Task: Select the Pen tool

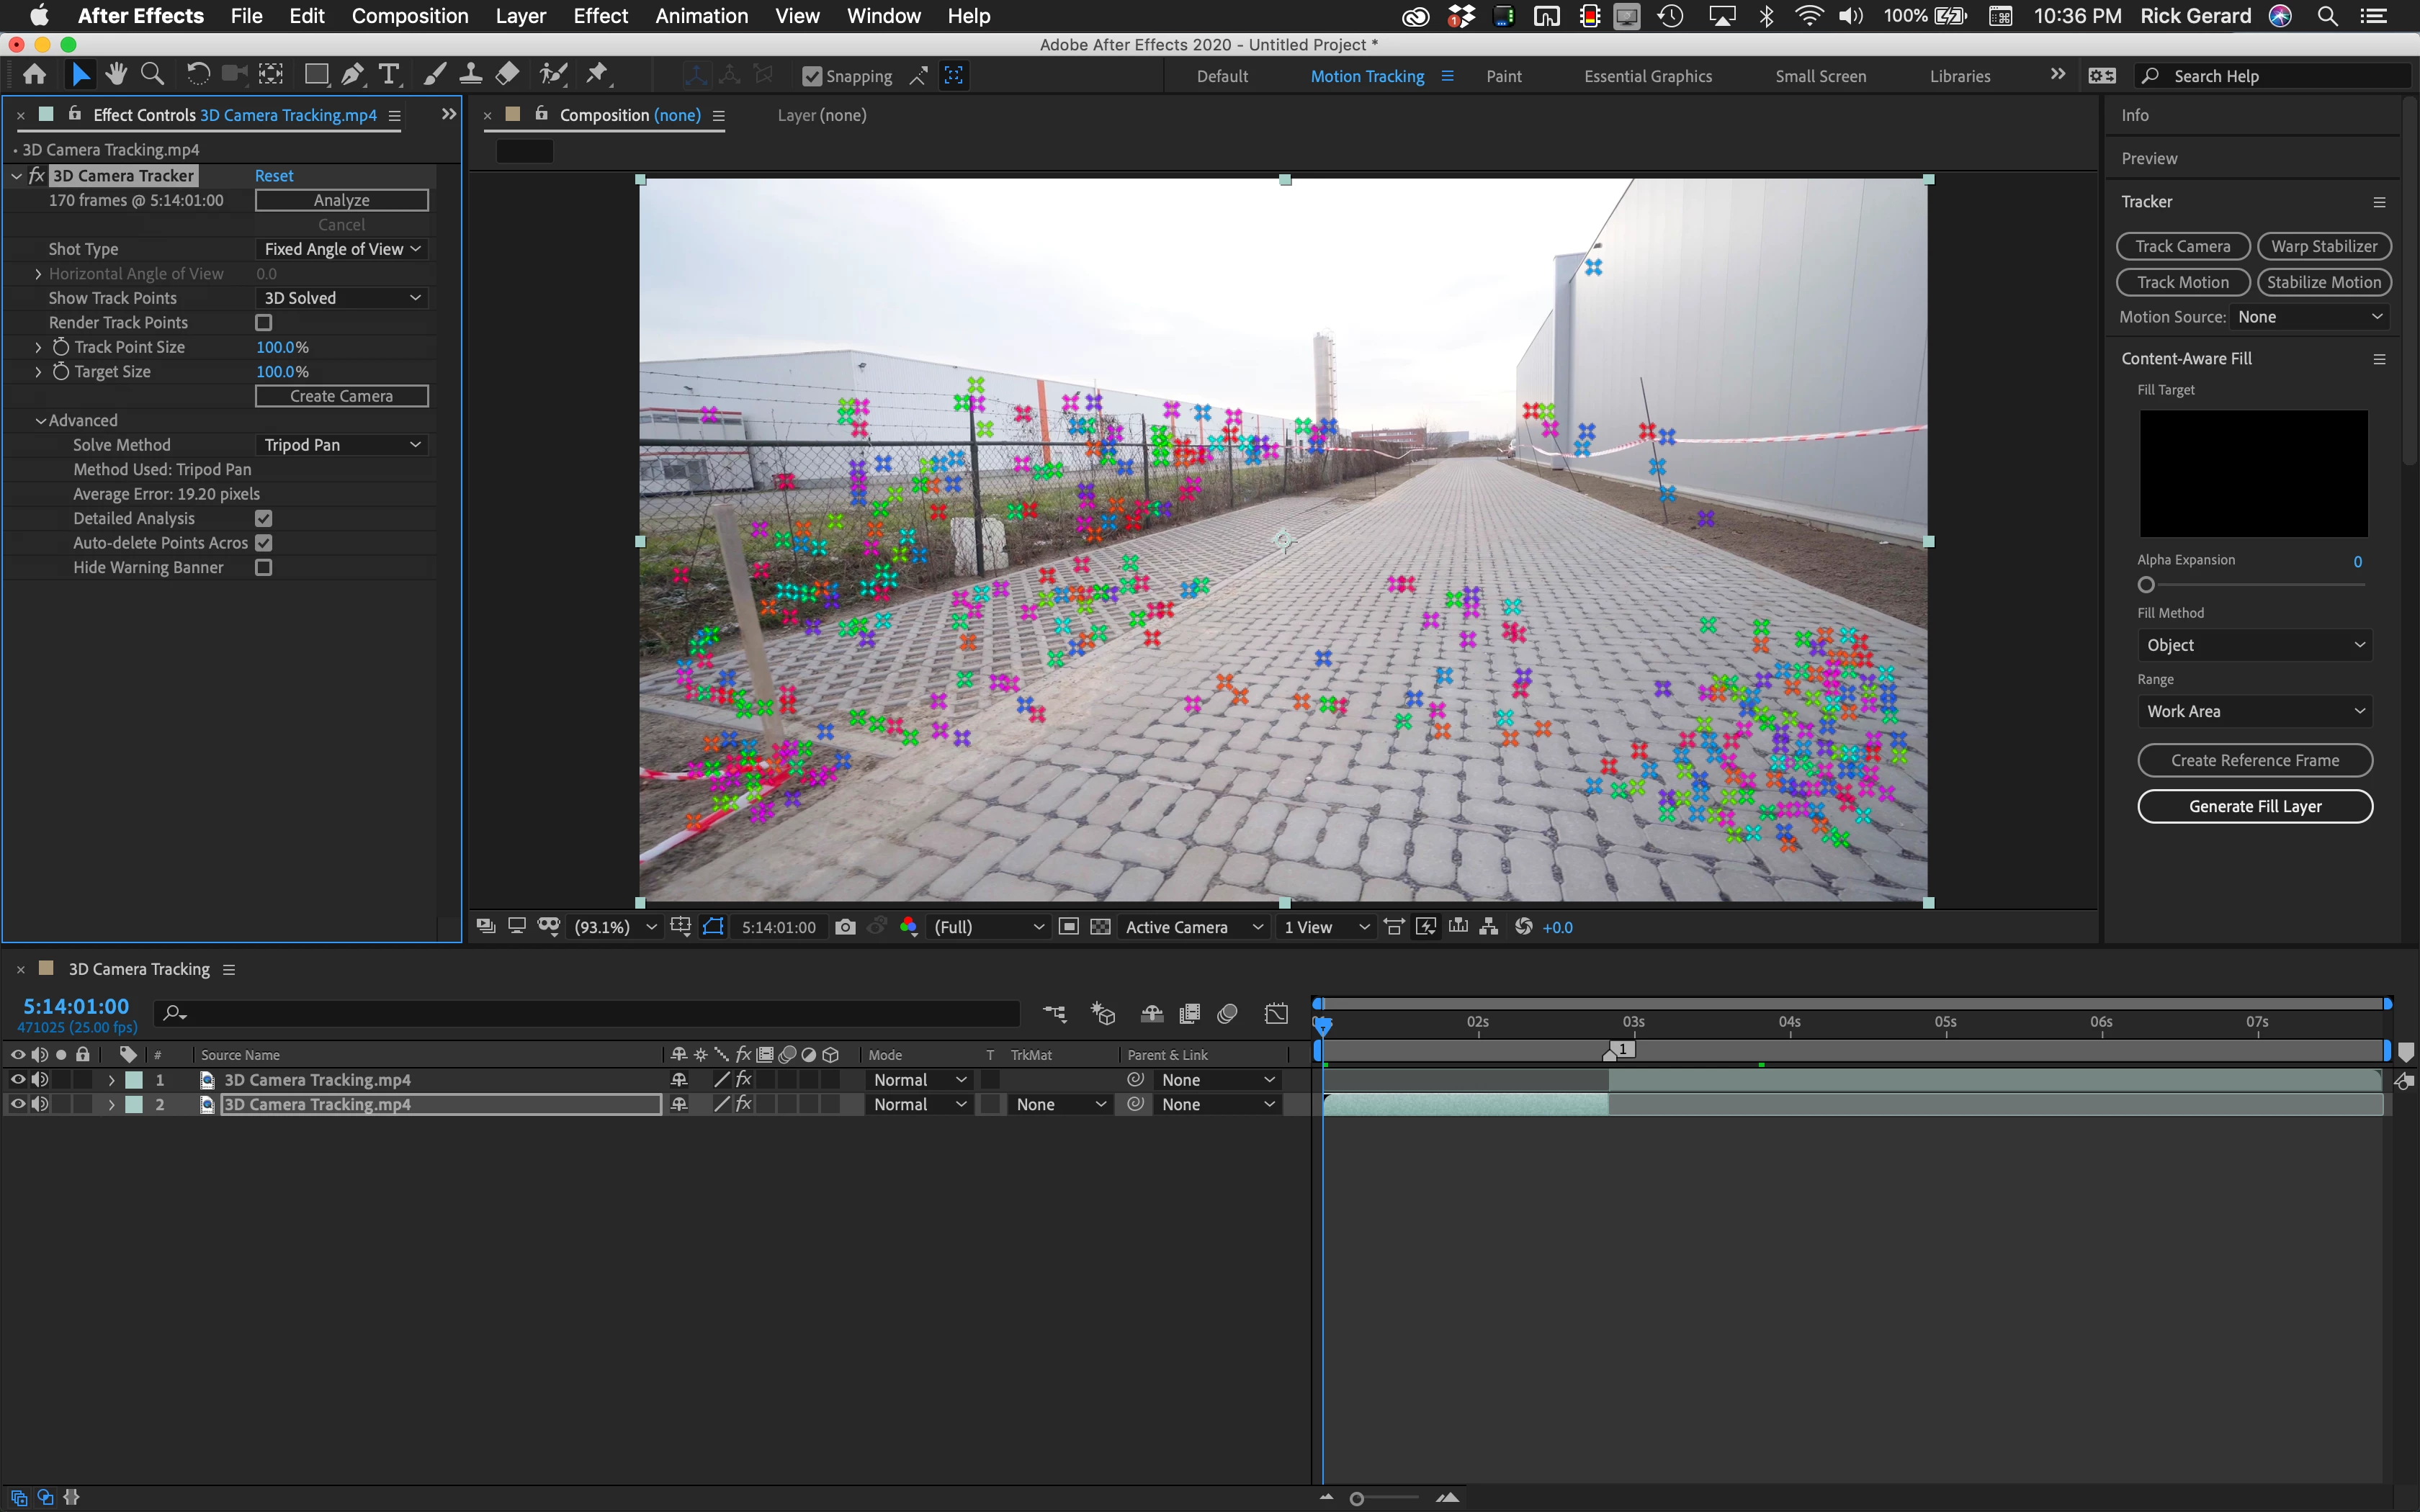Action: 352,74
